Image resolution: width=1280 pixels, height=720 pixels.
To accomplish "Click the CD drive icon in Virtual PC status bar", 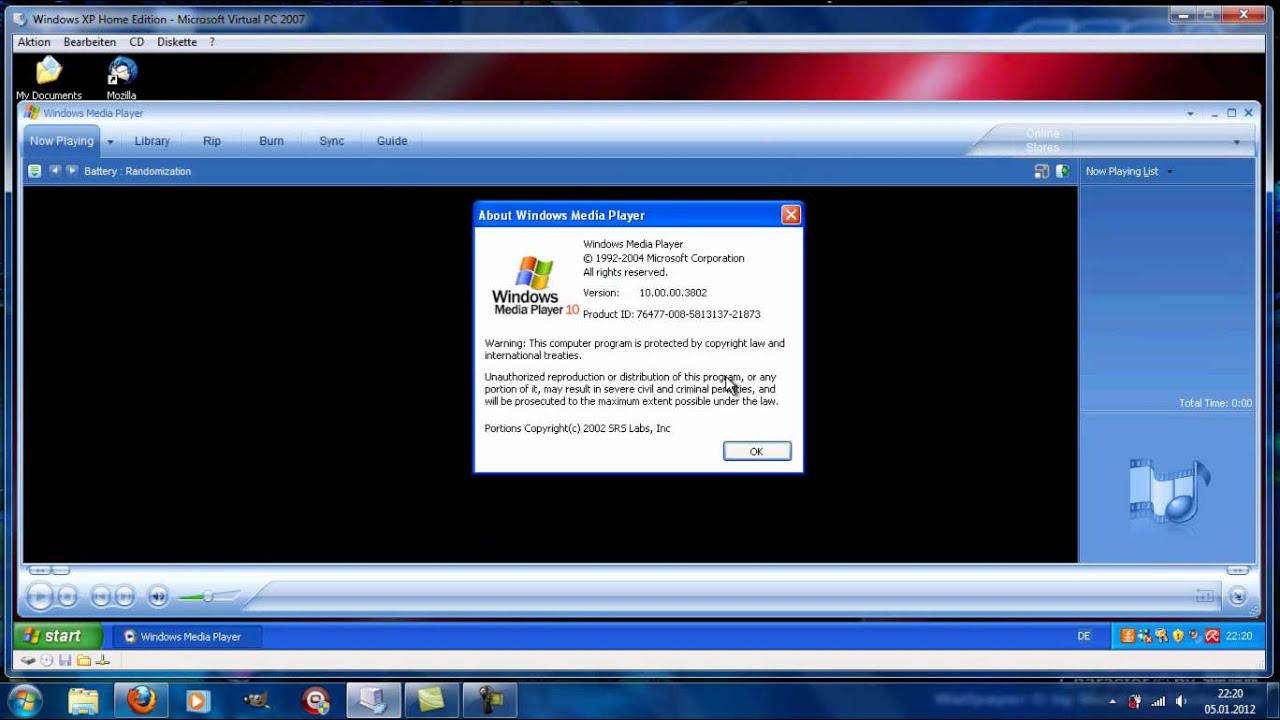I will click(47, 661).
